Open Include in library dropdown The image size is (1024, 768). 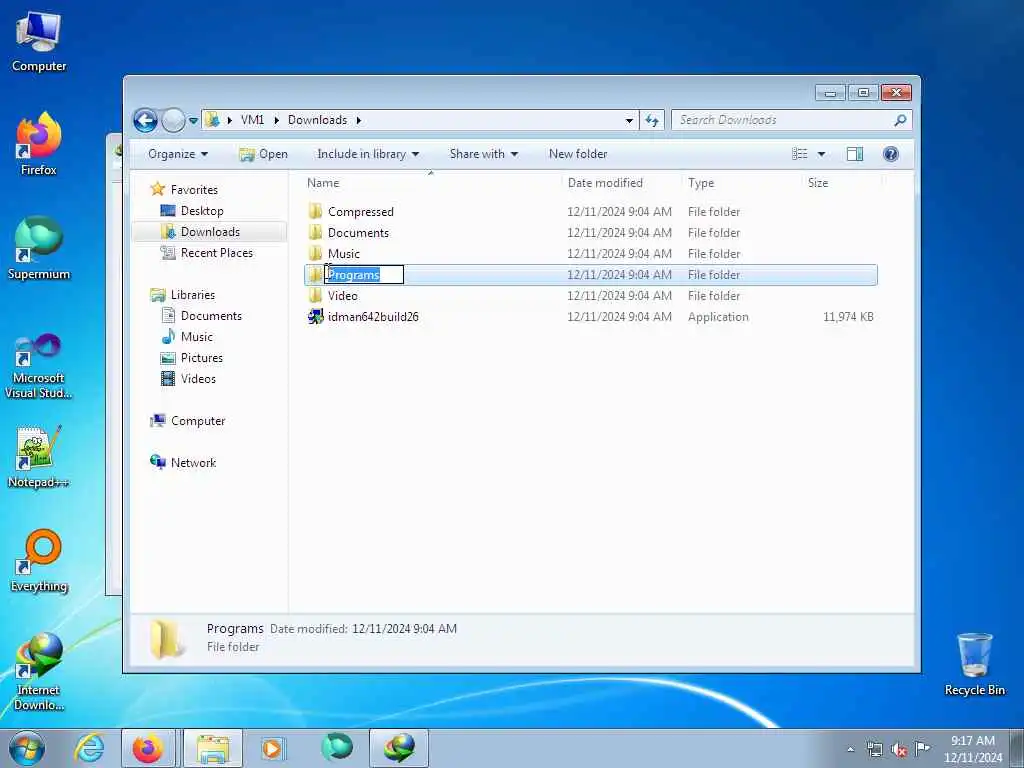coord(368,154)
